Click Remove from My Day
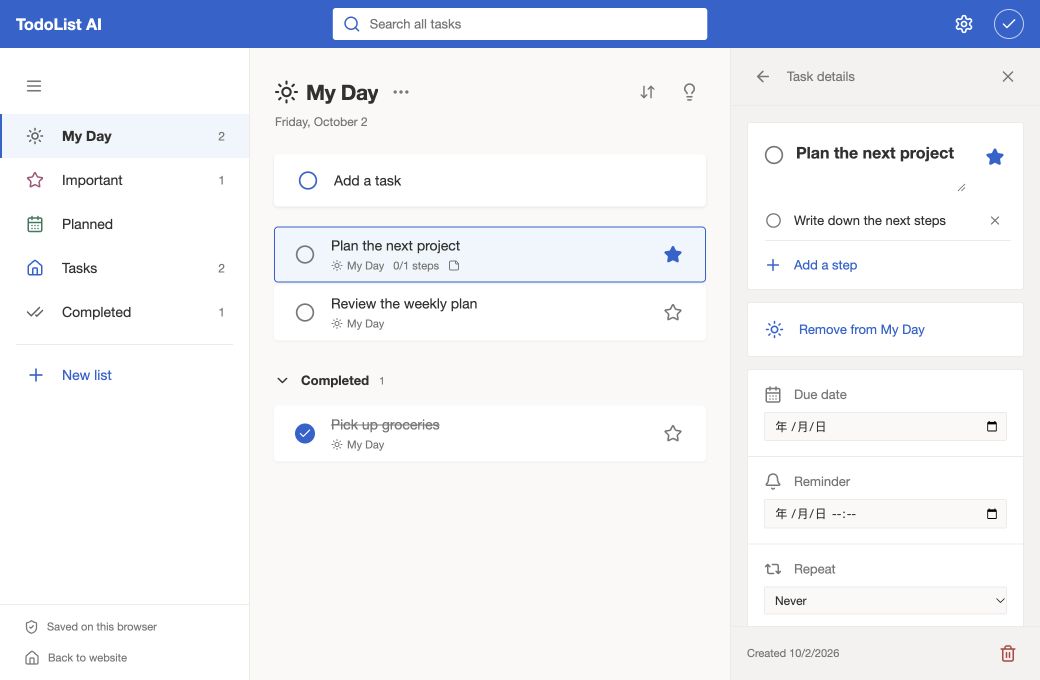The width and height of the screenshot is (1040, 680). point(861,330)
